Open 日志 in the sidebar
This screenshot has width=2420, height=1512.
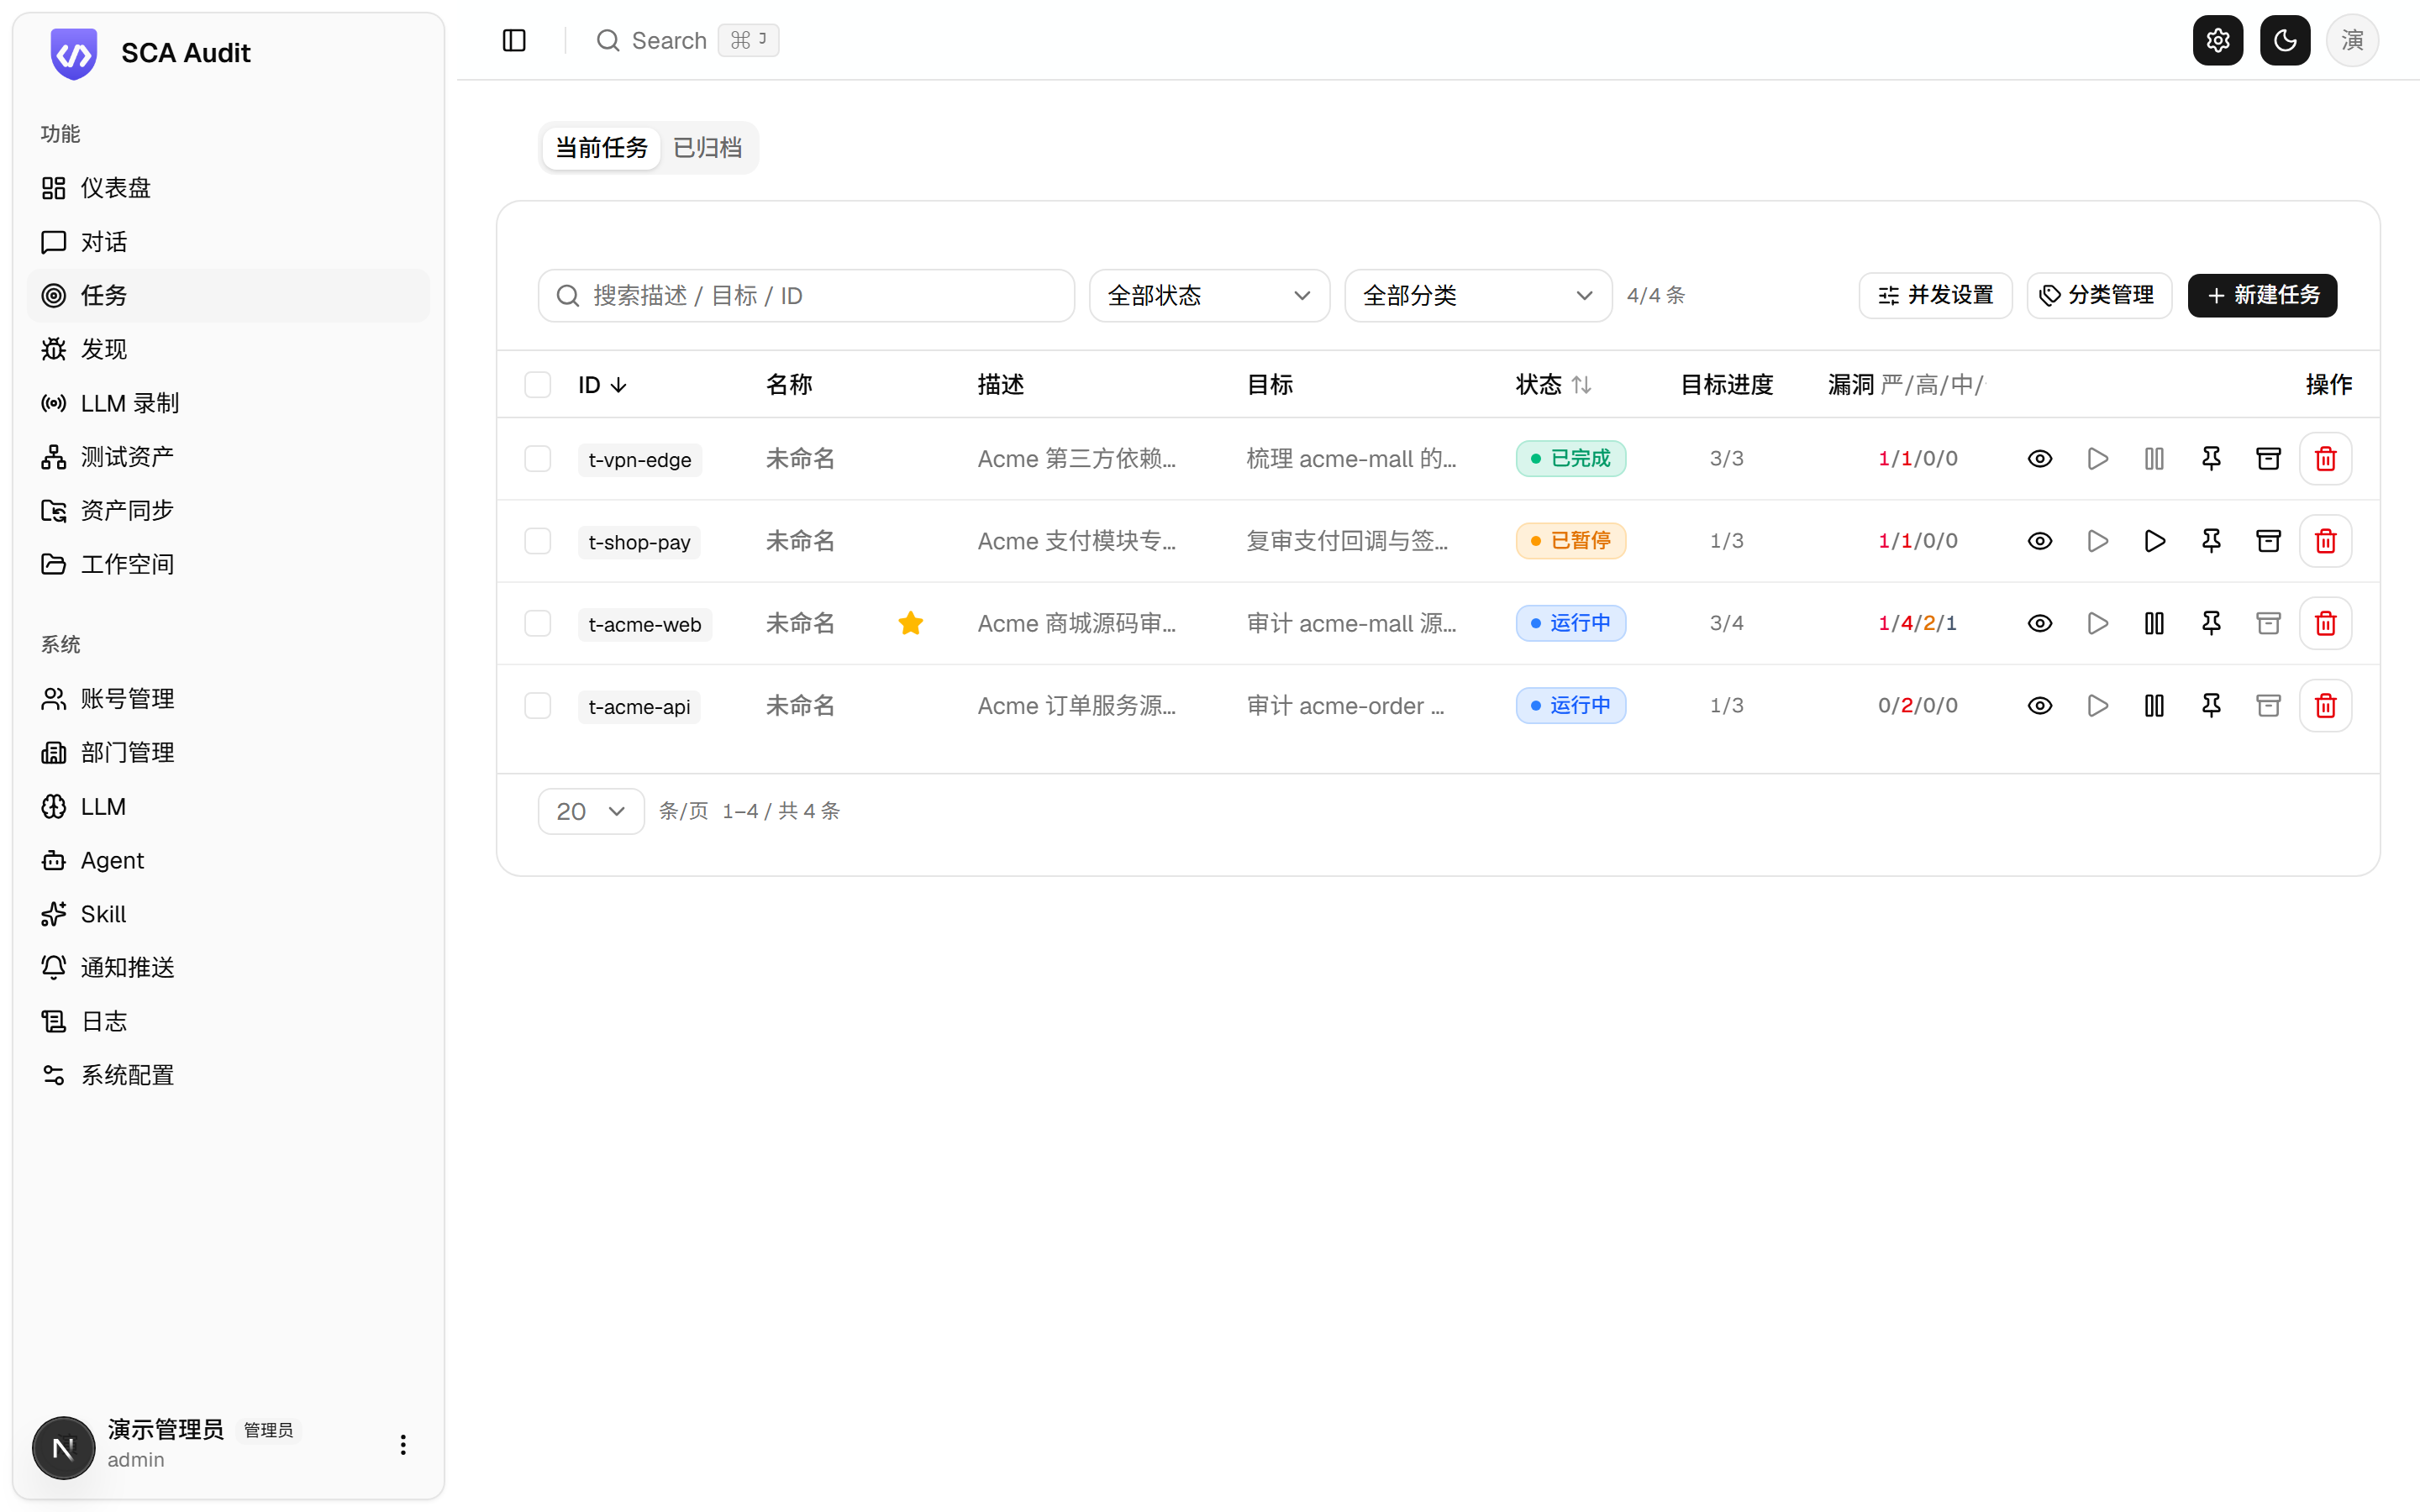point(228,1022)
